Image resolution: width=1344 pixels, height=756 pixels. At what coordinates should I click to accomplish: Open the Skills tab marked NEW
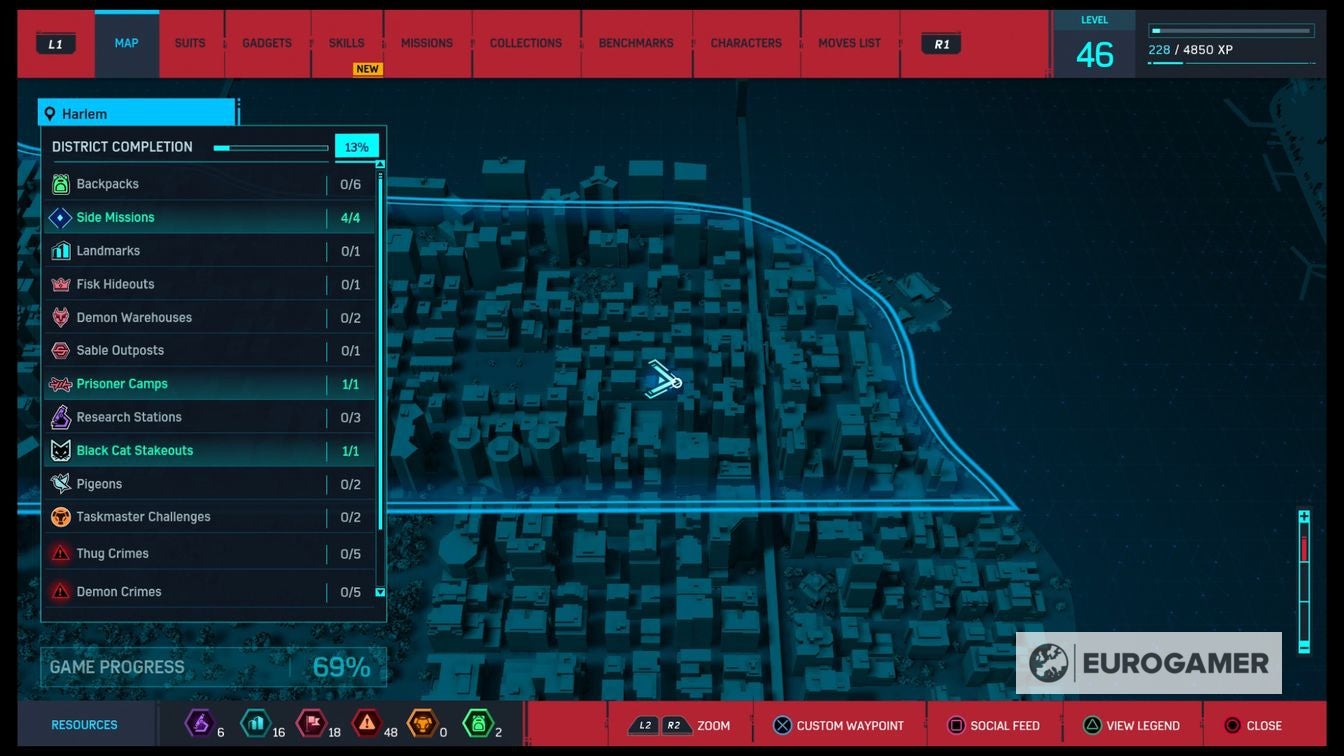[347, 44]
